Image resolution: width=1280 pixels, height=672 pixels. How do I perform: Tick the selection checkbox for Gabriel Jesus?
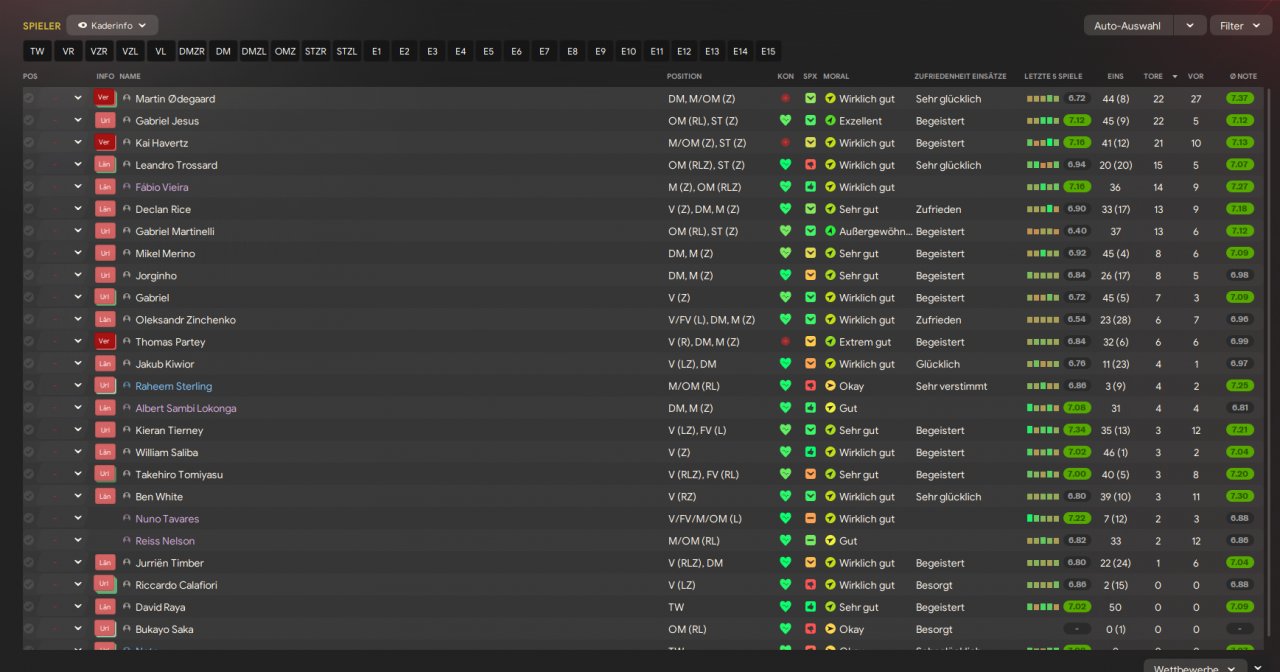pos(29,120)
